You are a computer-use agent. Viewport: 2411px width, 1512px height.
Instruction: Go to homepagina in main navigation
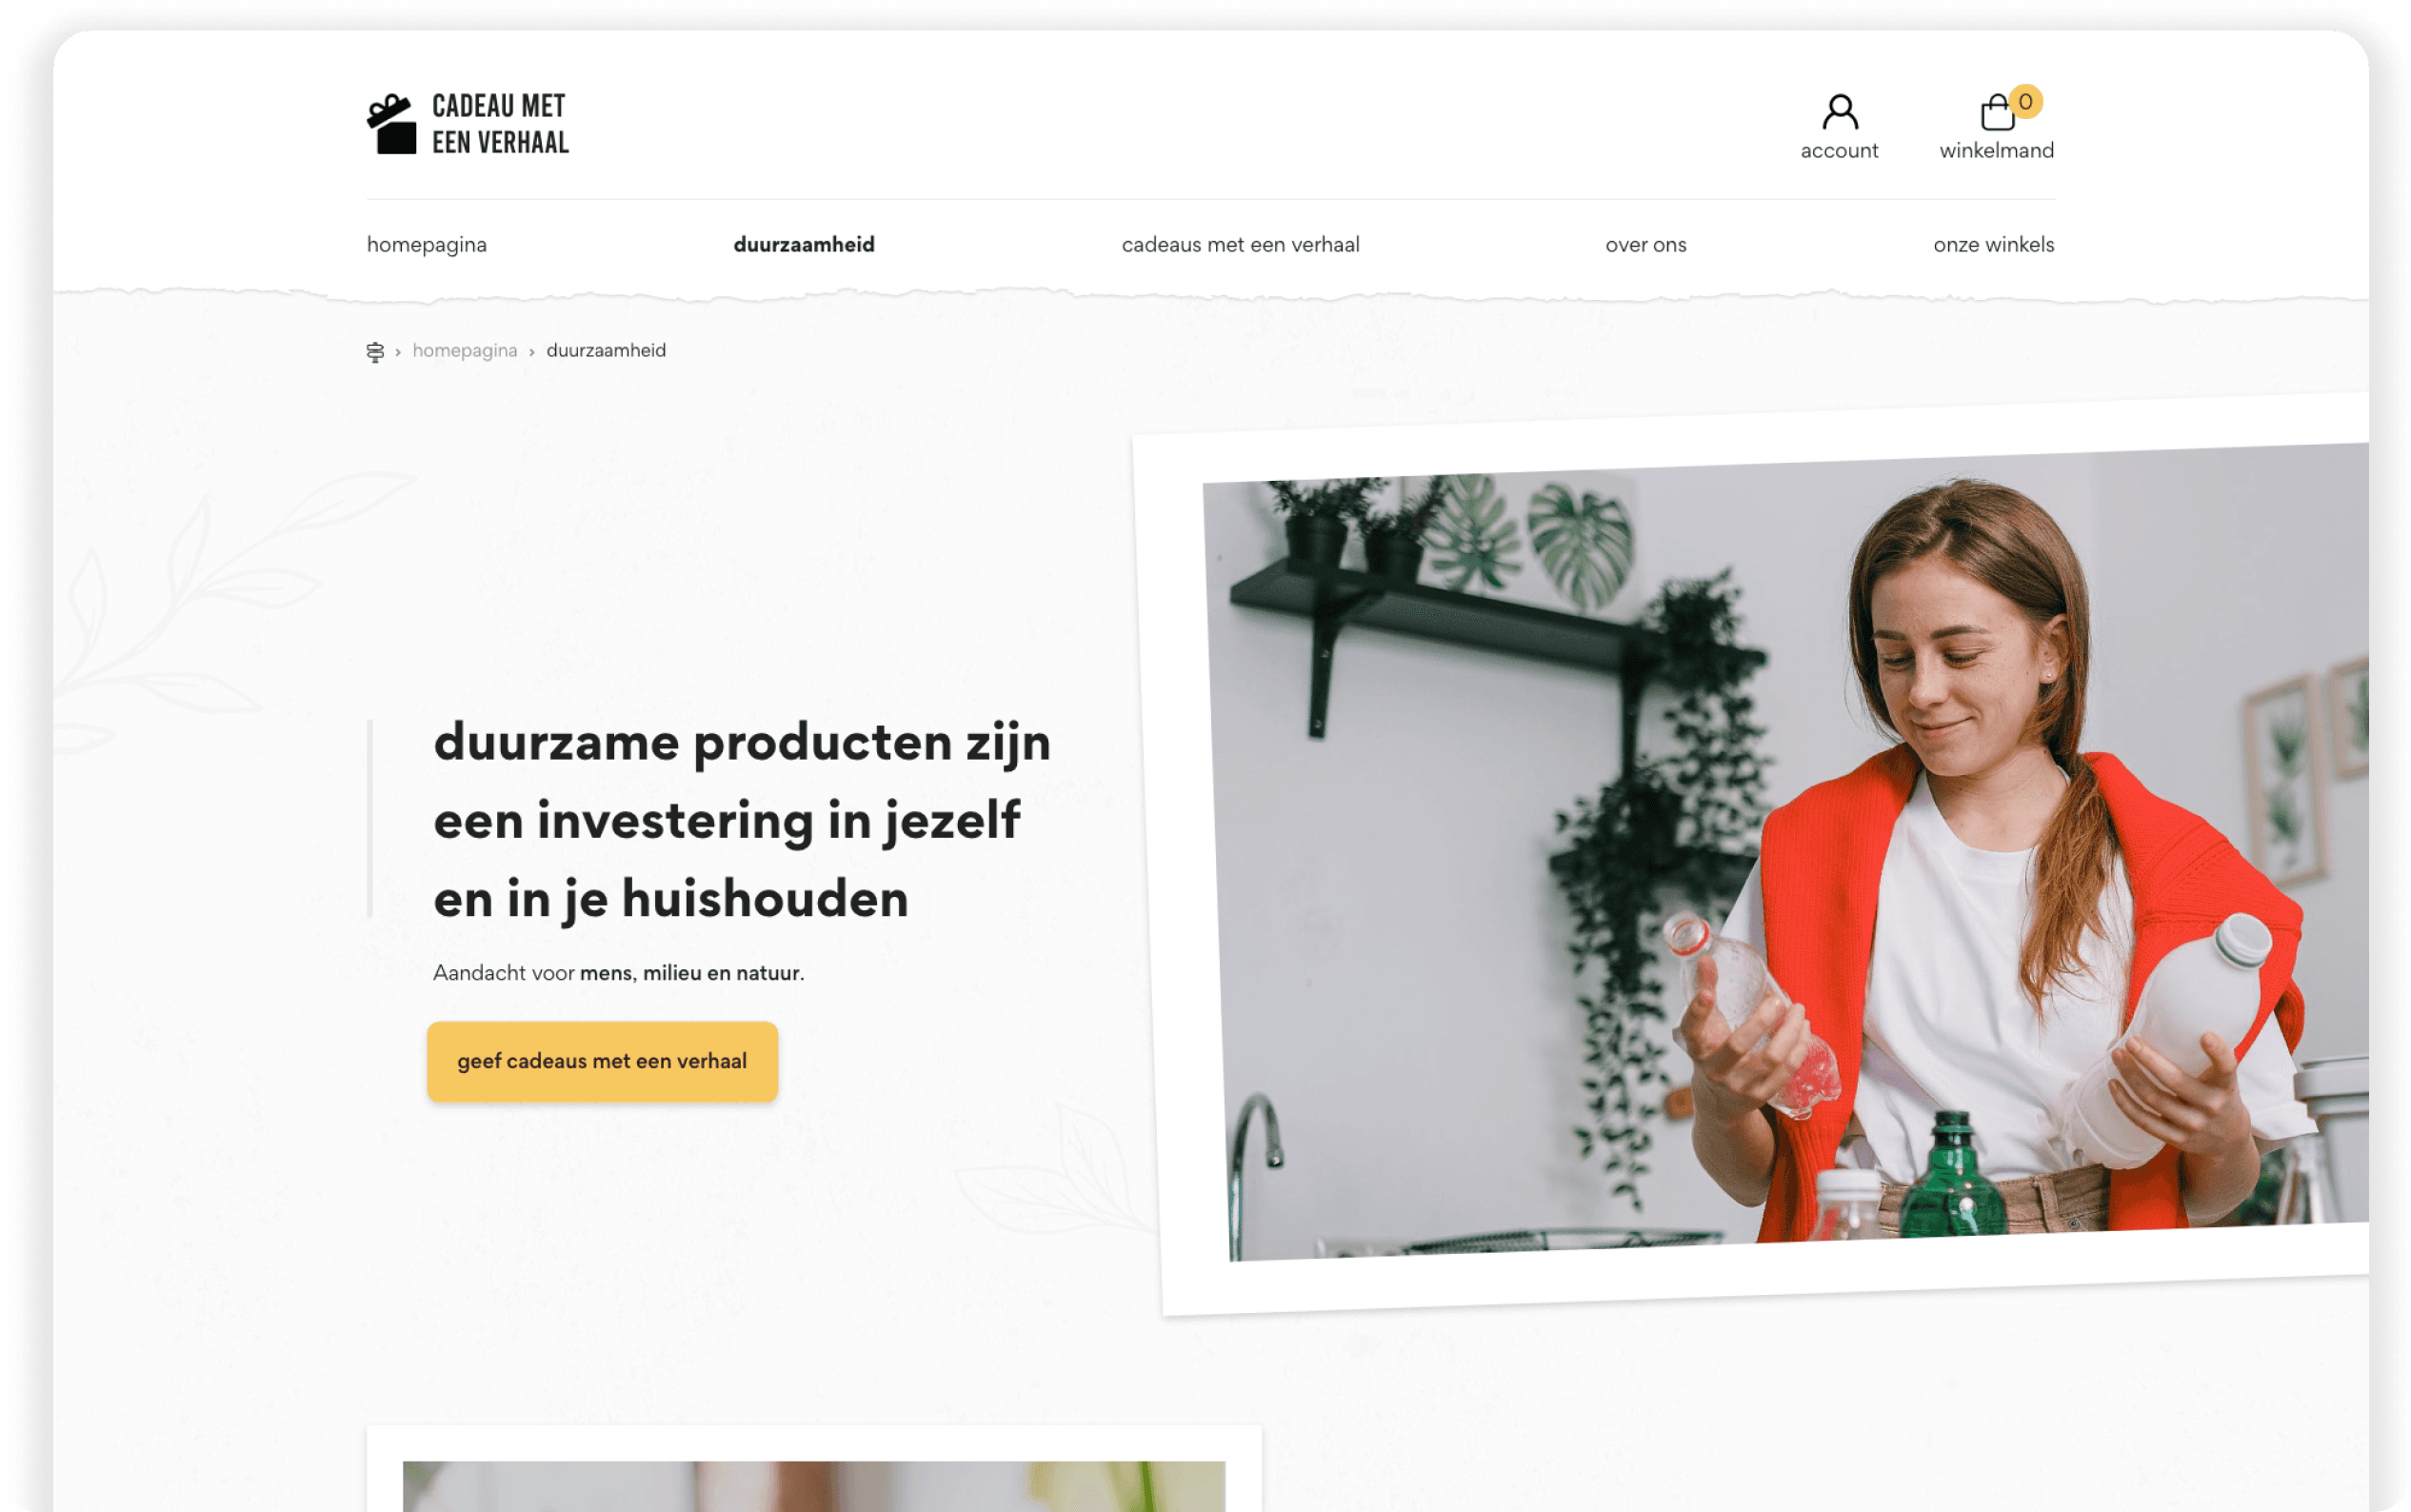tap(427, 245)
